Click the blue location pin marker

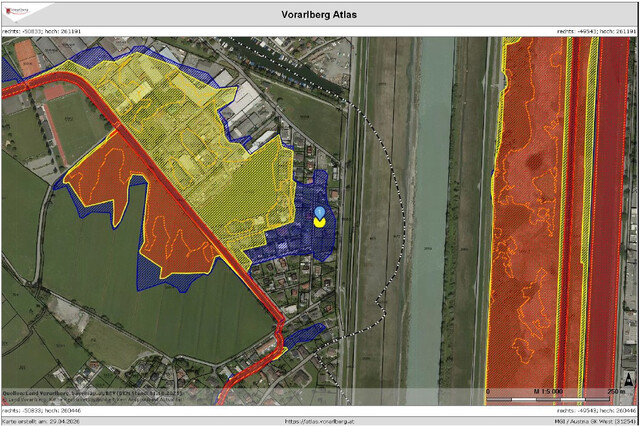pyautogui.click(x=320, y=213)
